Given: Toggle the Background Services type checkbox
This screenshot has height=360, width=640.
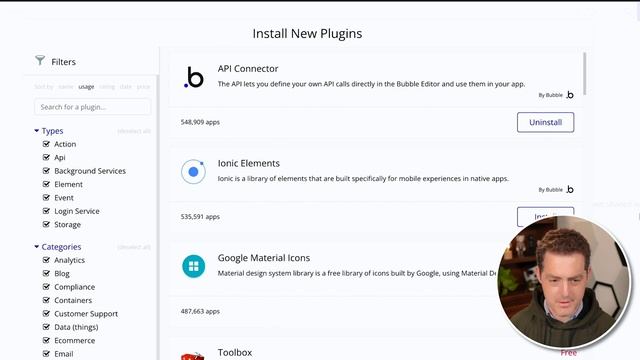Looking at the screenshot, I should (46, 171).
